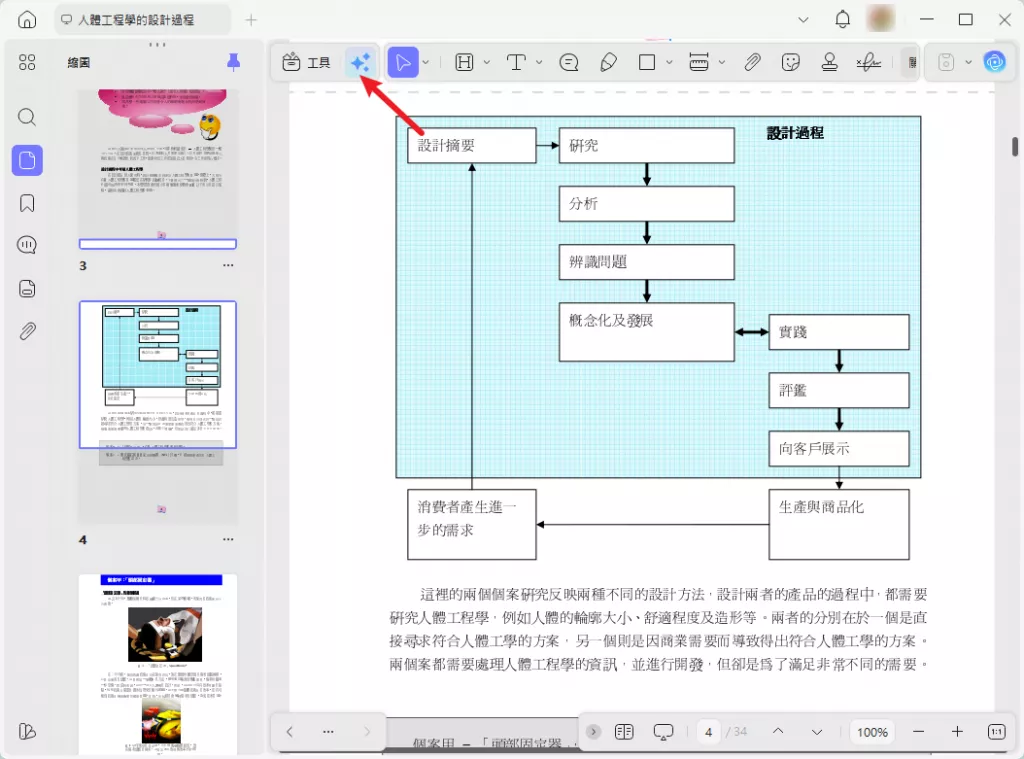Open the home screen icon
This screenshot has width=1024, height=759.
27,20
